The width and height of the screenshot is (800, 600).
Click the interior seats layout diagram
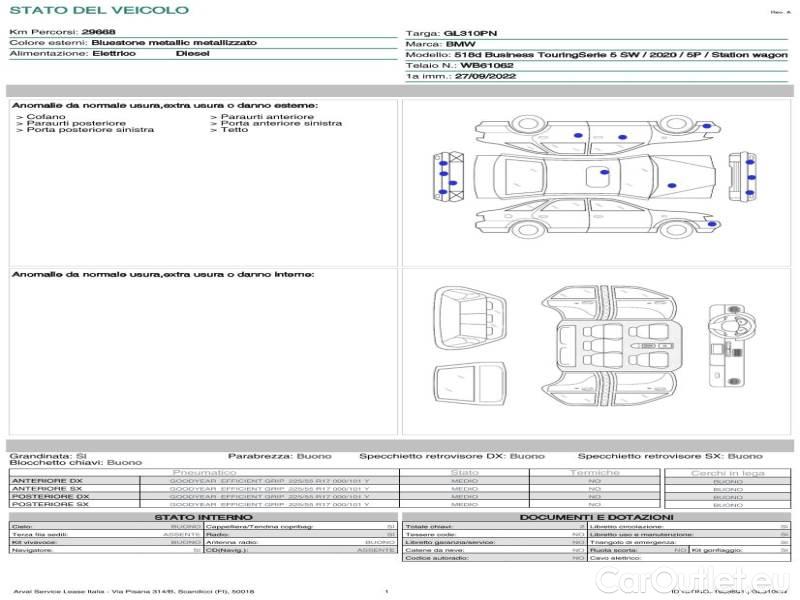[x=612, y=346]
